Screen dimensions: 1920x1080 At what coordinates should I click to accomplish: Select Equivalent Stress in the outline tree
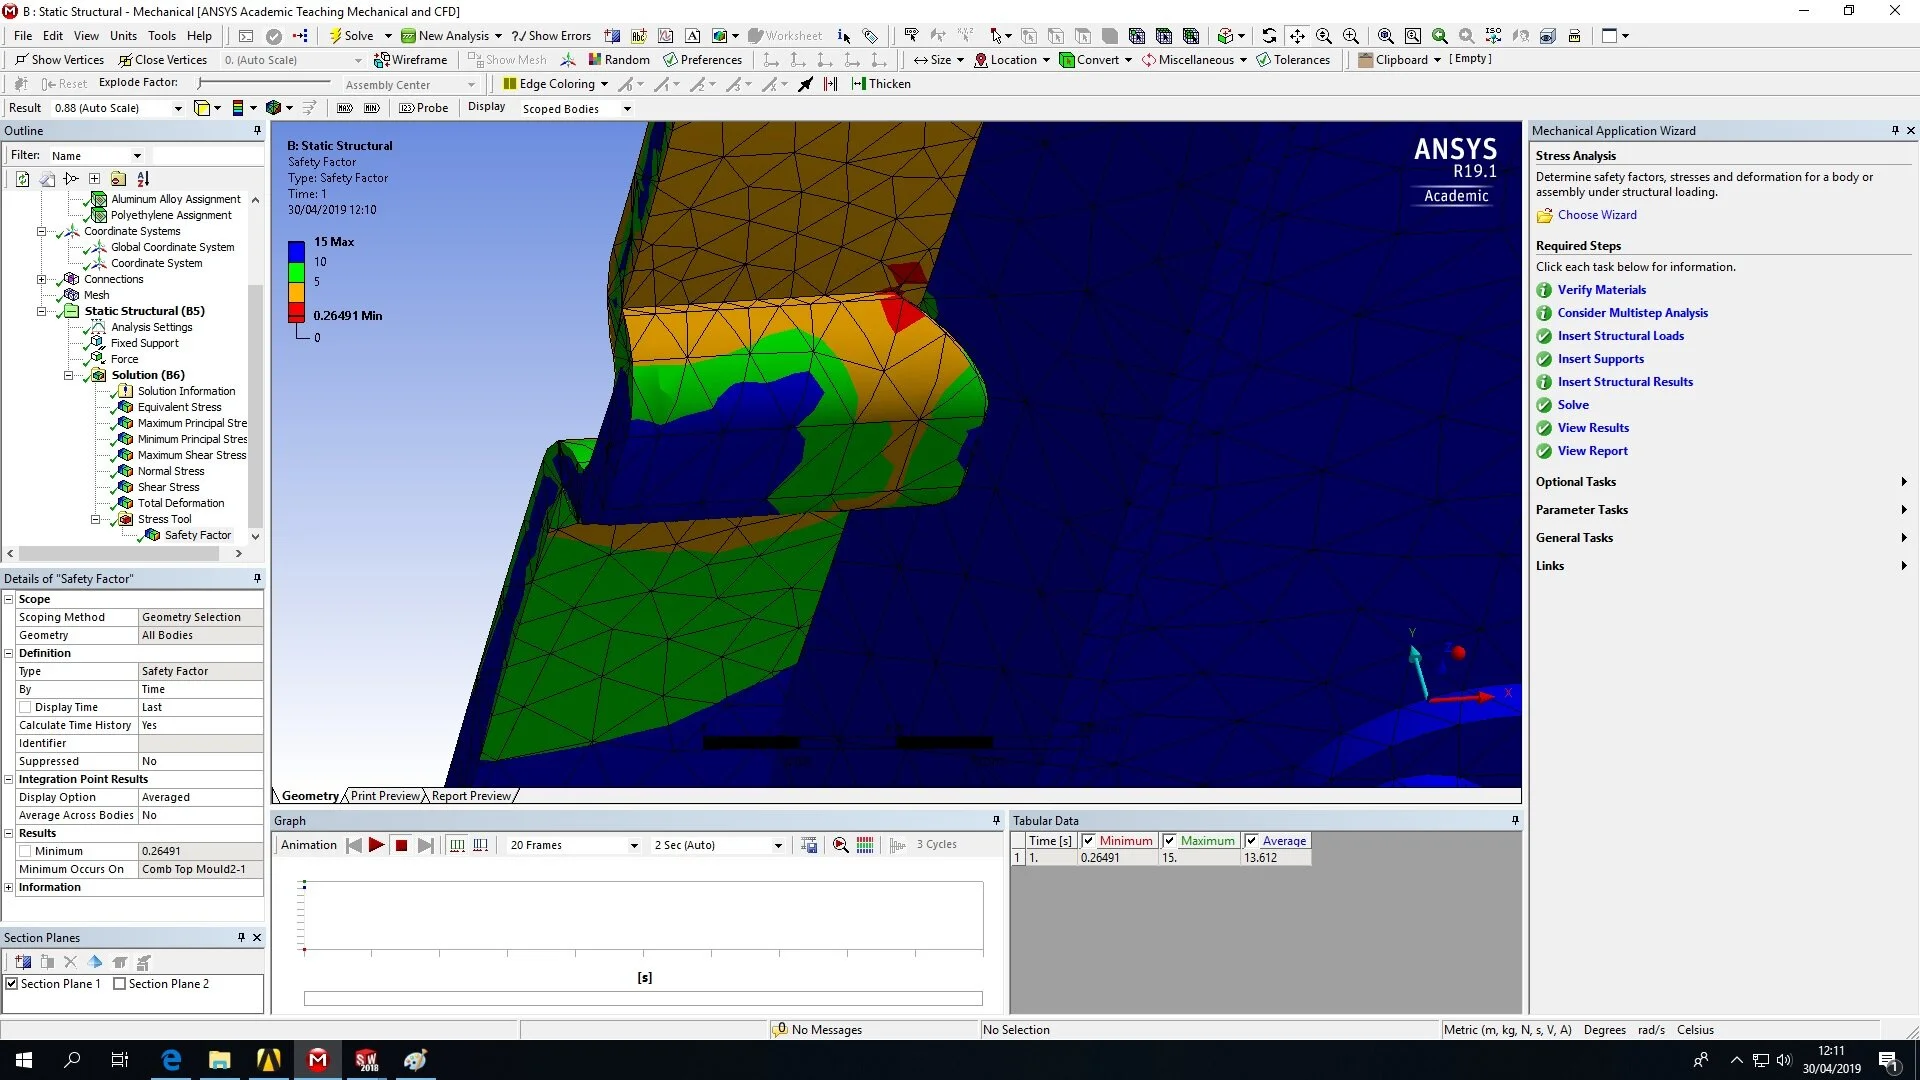[179, 407]
